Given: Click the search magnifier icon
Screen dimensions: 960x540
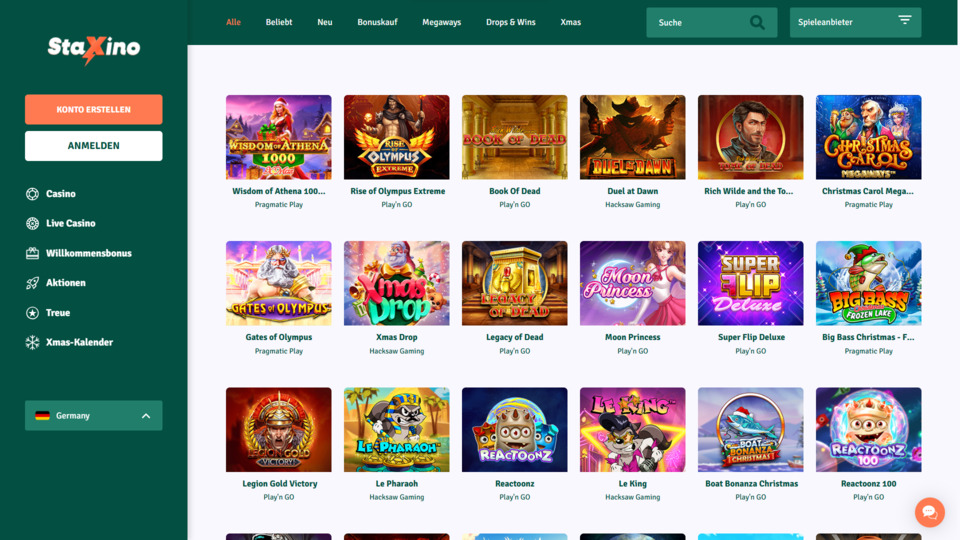Looking at the screenshot, I should click(x=757, y=23).
